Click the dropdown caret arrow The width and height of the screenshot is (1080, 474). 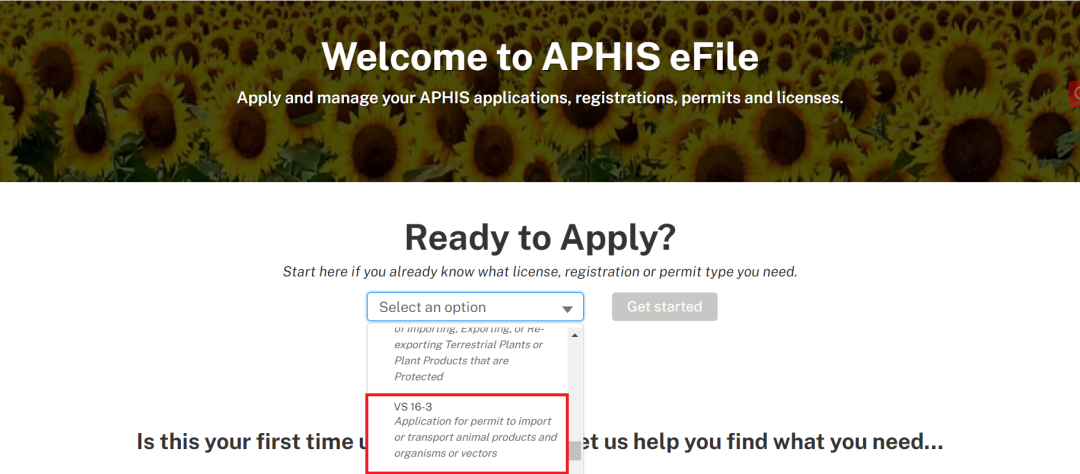tap(567, 309)
